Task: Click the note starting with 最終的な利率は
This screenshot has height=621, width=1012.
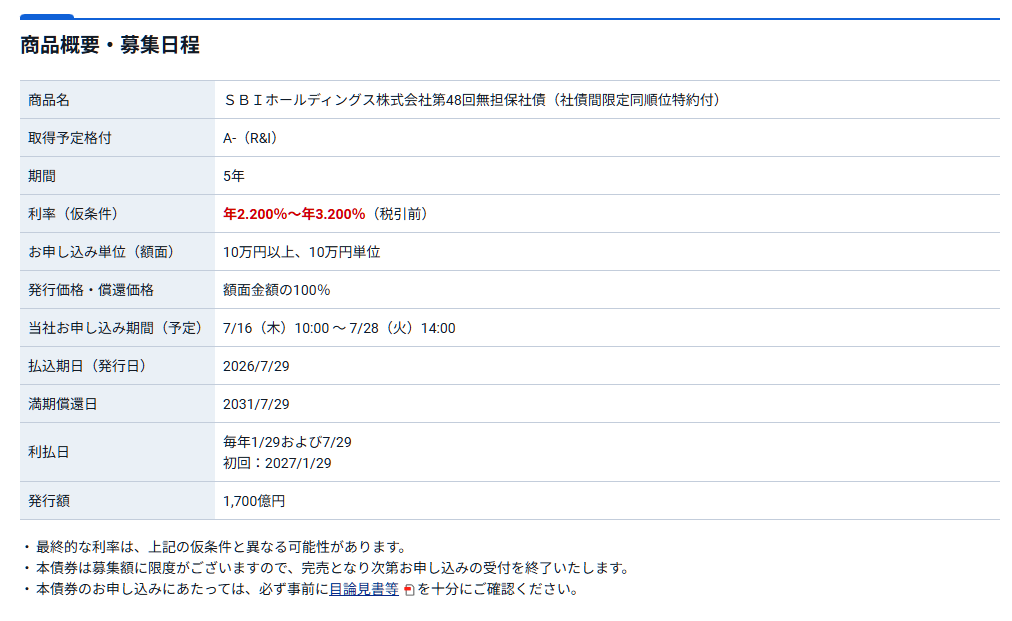Action: 216,547
